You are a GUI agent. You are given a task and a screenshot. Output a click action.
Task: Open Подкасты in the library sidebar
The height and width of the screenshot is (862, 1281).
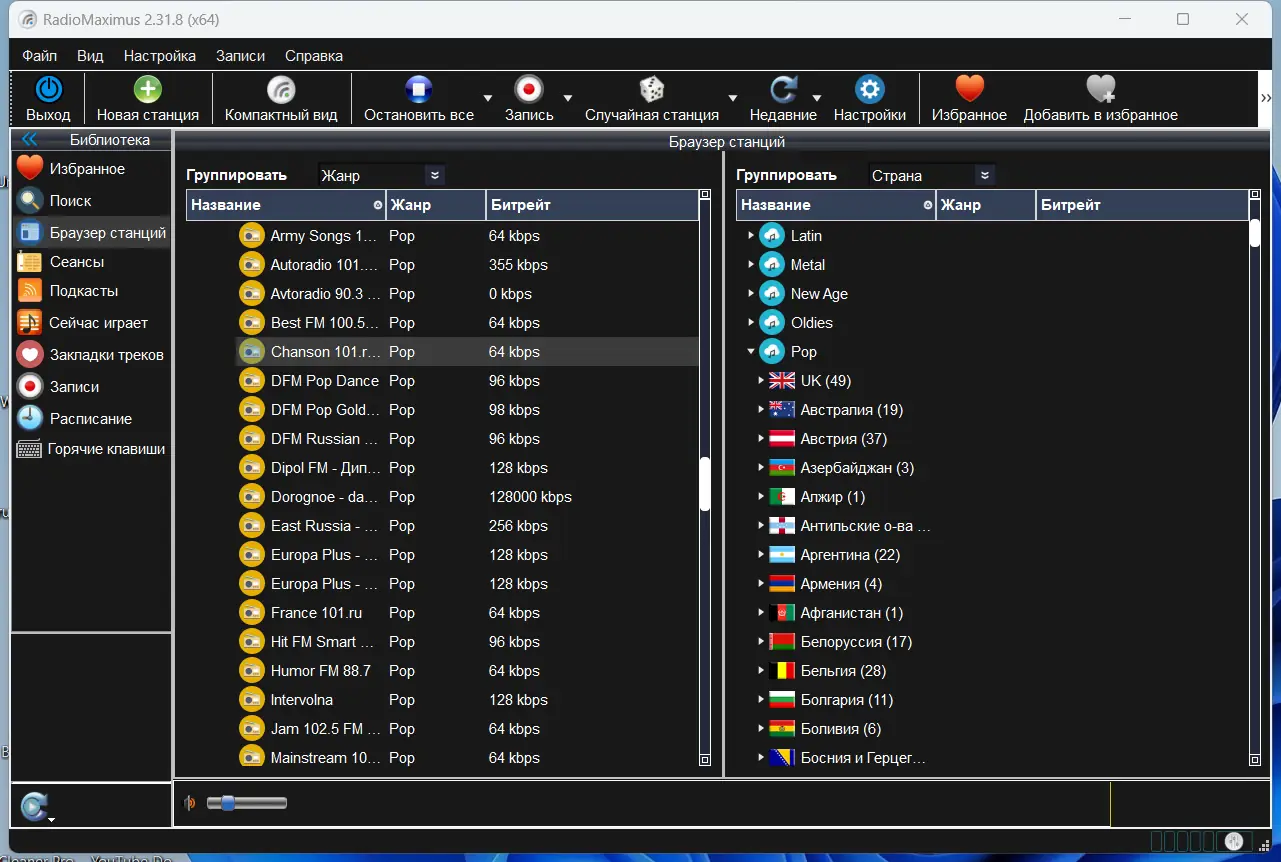91,291
